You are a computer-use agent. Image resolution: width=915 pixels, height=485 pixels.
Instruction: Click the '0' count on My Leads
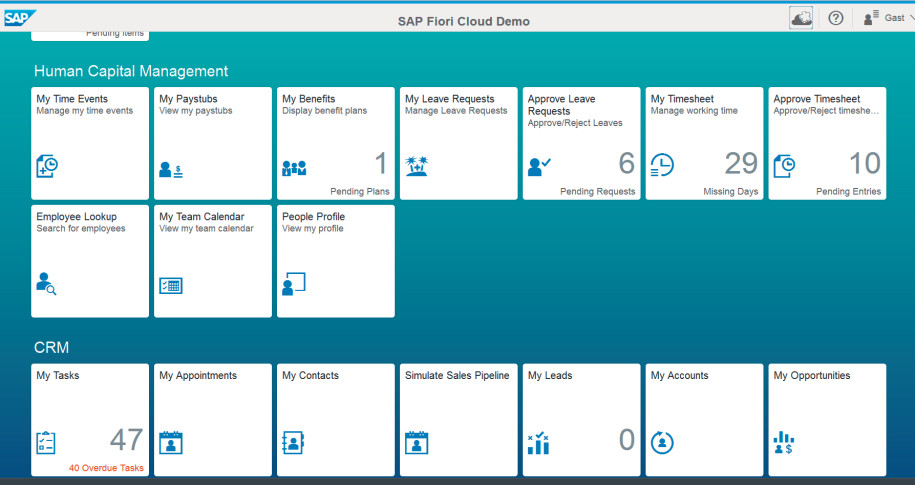627,440
